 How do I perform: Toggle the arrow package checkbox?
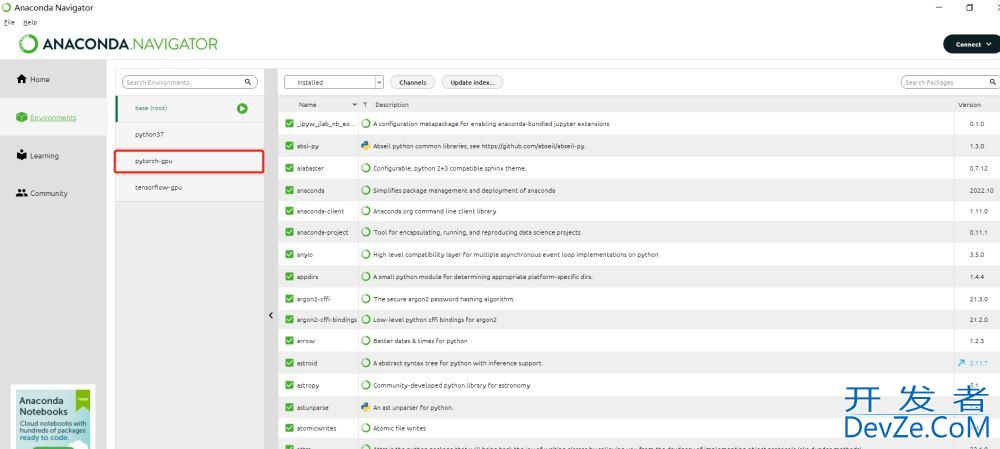[x=290, y=341]
